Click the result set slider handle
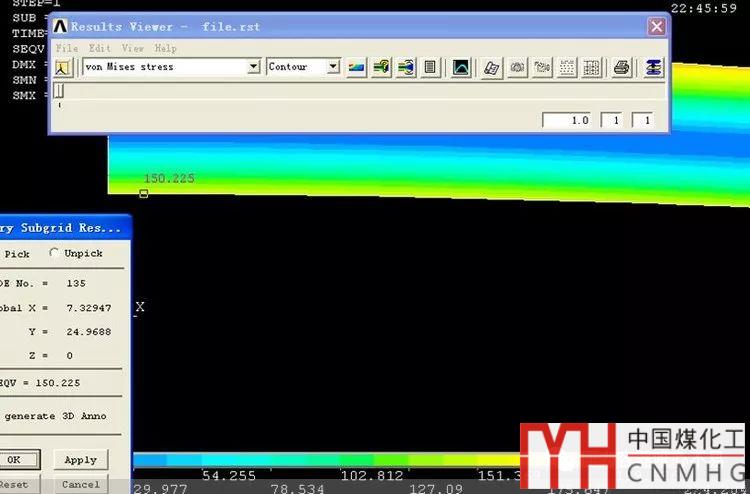The width and height of the screenshot is (750, 494). click(x=59, y=92)
